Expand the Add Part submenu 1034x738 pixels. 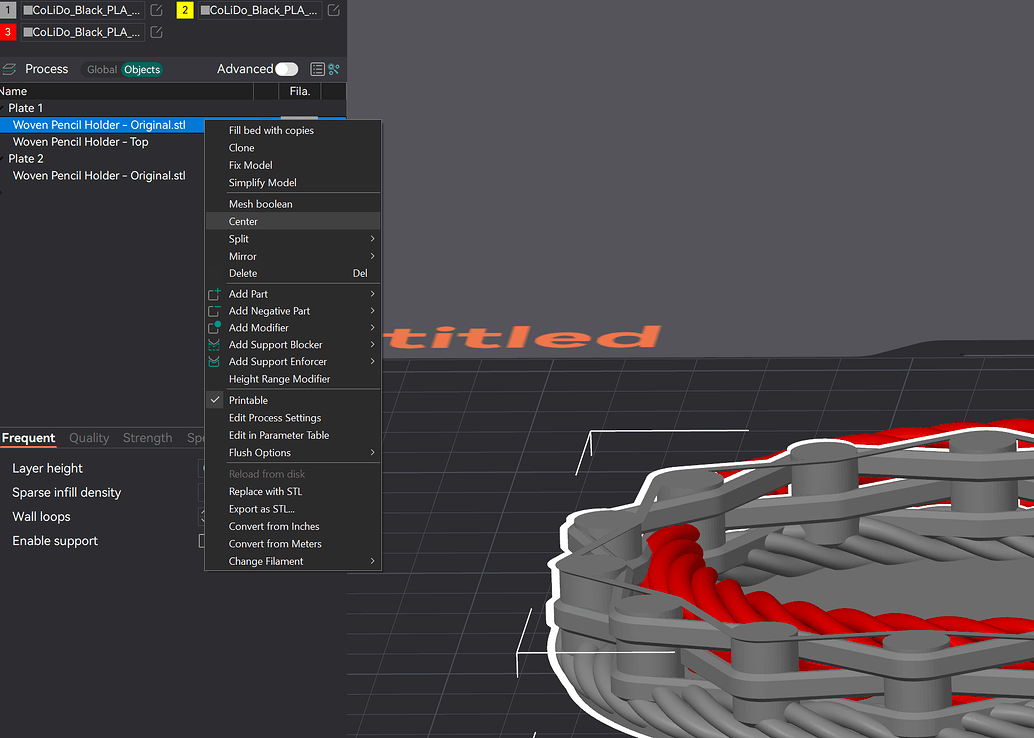(293, 293)
